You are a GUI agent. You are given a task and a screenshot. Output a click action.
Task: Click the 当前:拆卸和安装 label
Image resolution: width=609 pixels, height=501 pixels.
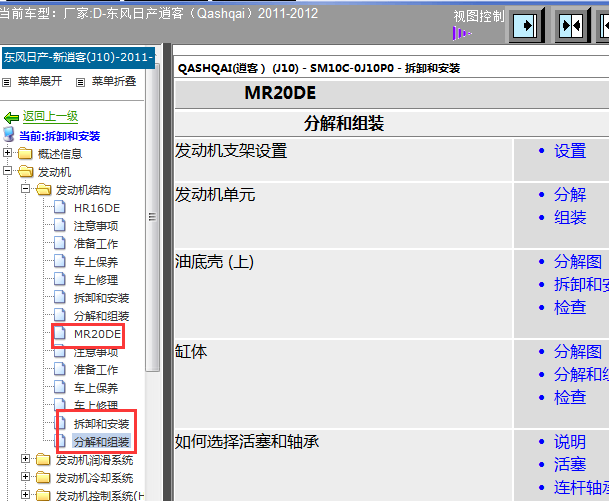click(60, 136)
